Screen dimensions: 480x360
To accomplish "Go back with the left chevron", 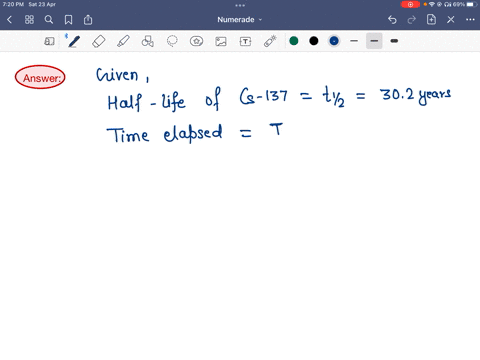I will coord(9,20).
